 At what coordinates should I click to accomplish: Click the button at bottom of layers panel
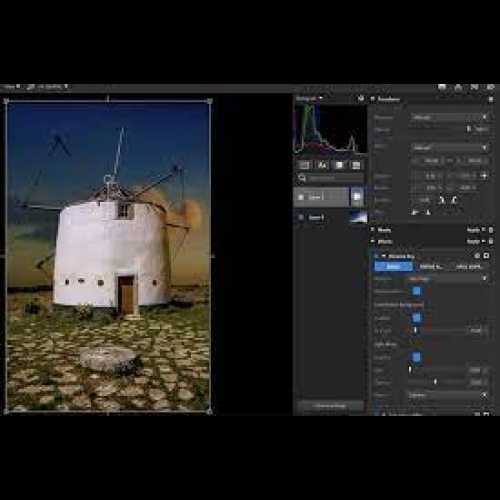coord(330,406)
